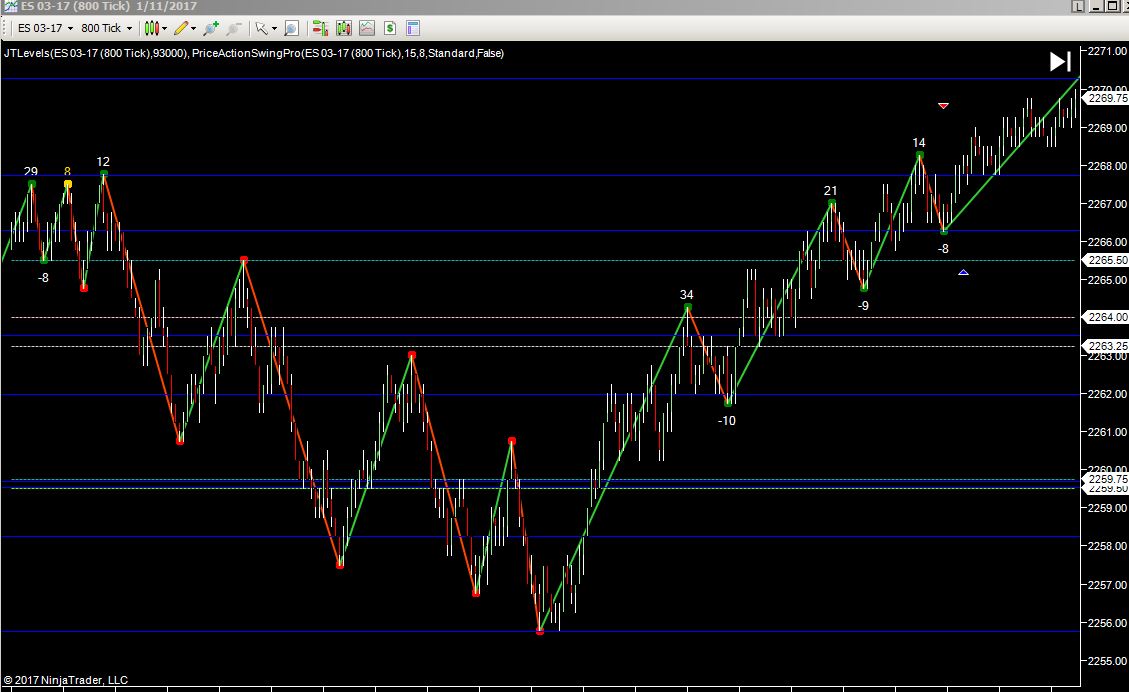Select the arrow pointer cursor tool
Viewport: 1129px width, 692px height.
(x=261, y=28)
